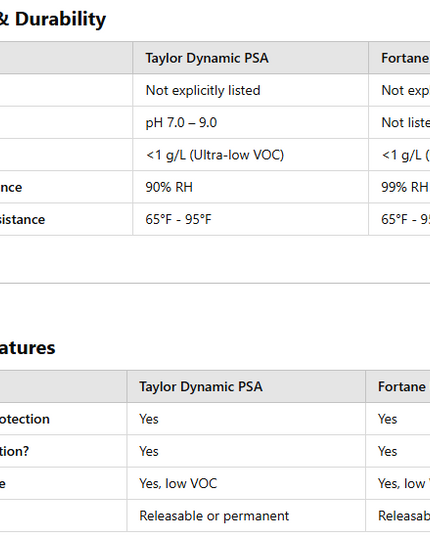The width and height of the screenshot is (430, 537).
Task: Click Taylor's Yes cell in protection row
Action: click(x=149, y=419)
